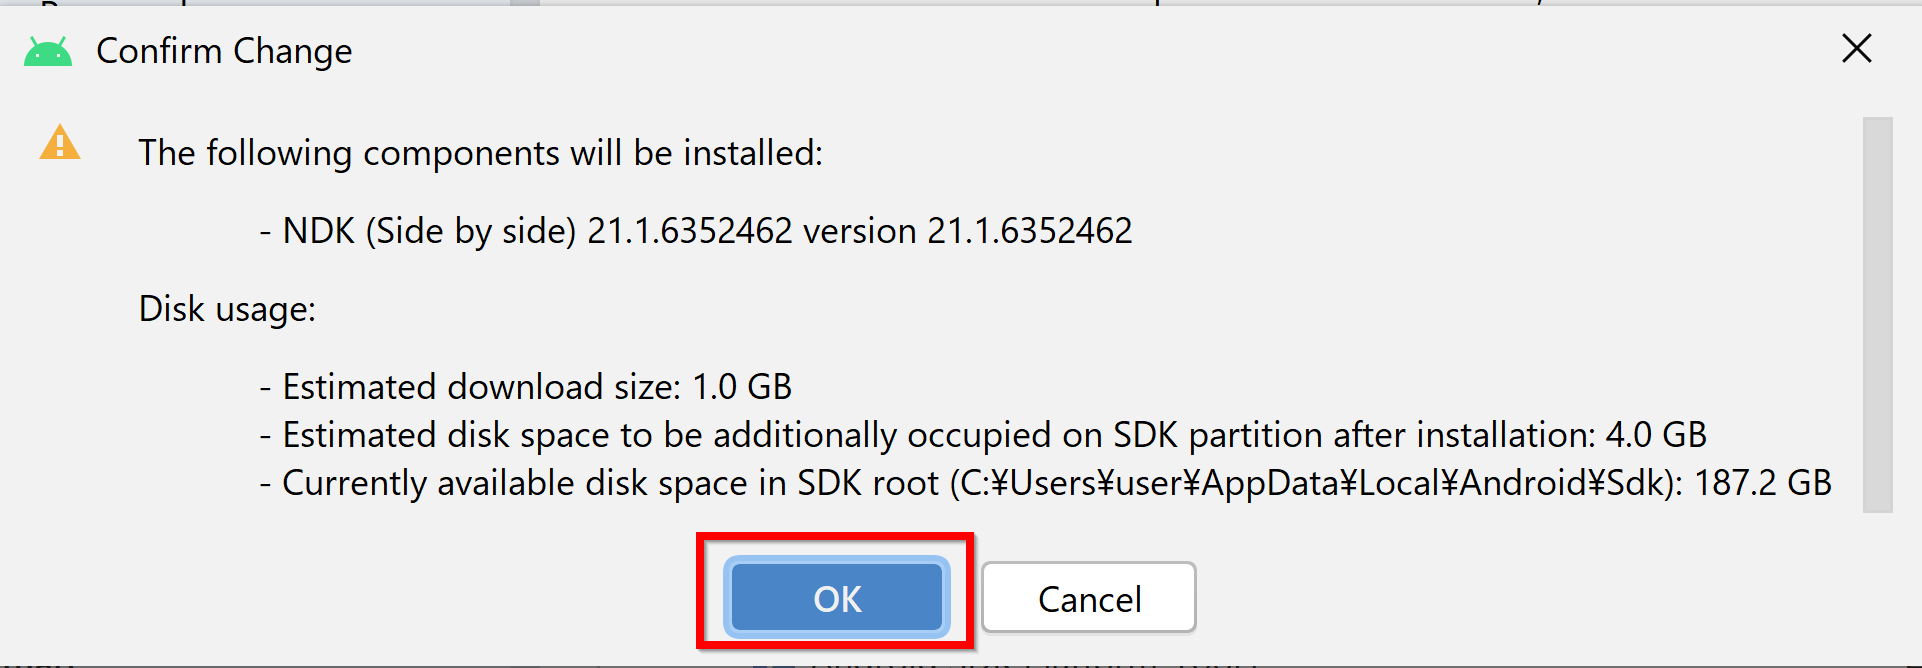This screenshot has width=1922, height=668.
Task: Click "The following components will be installed" heading
Action: point(480,153)
